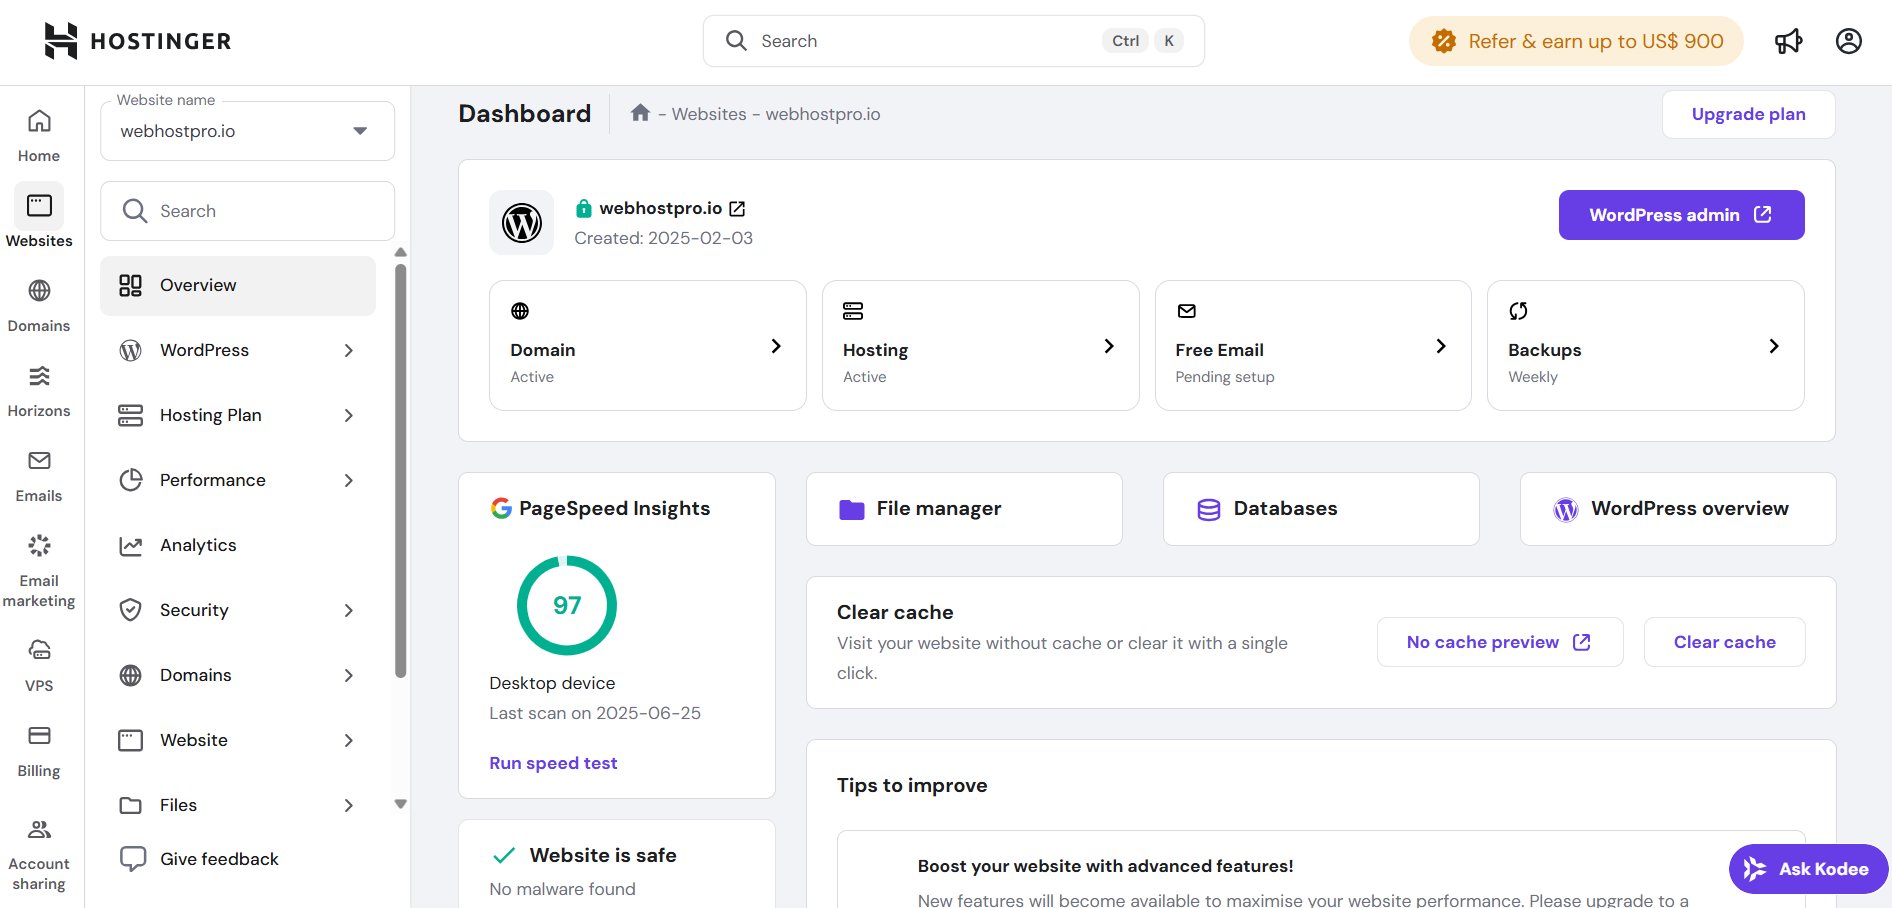Image resolution: width=1892 pixels, height=908 pixels.
Task: Click the Databases stack icon
Action: [1209, 510]
